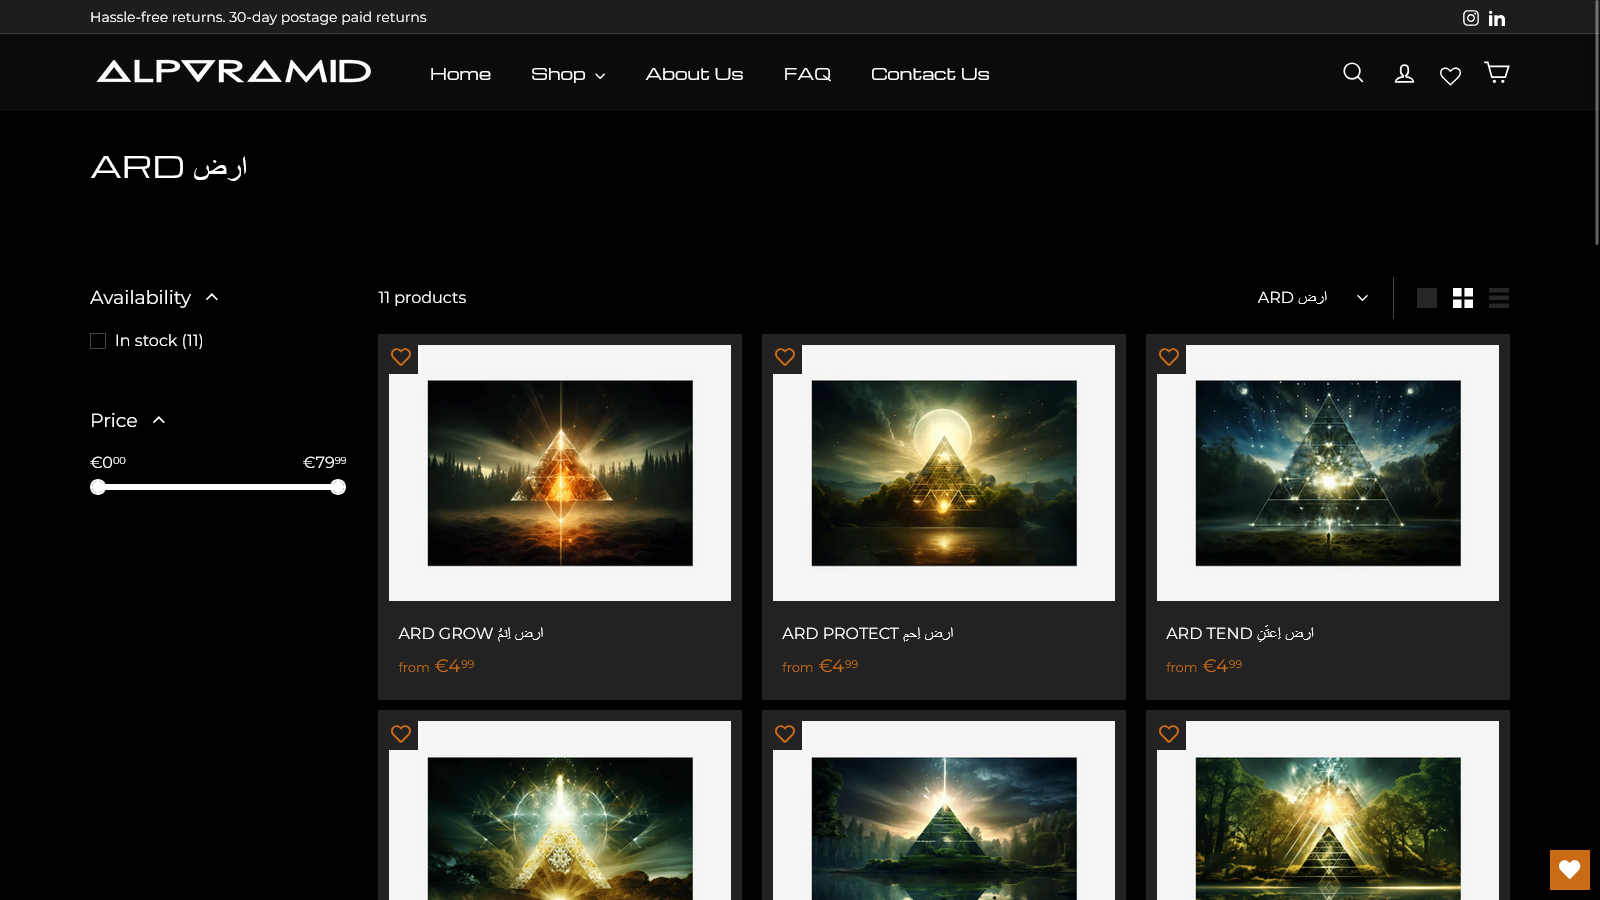Click the '11 products' count text

422,298
